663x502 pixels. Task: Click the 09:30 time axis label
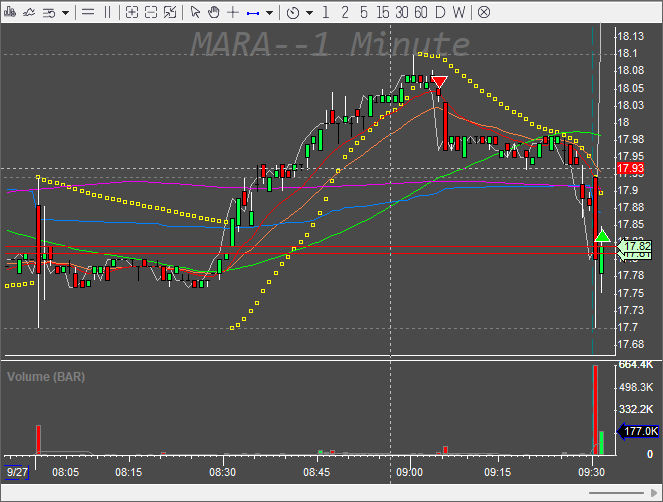click(x=592, y=472)
